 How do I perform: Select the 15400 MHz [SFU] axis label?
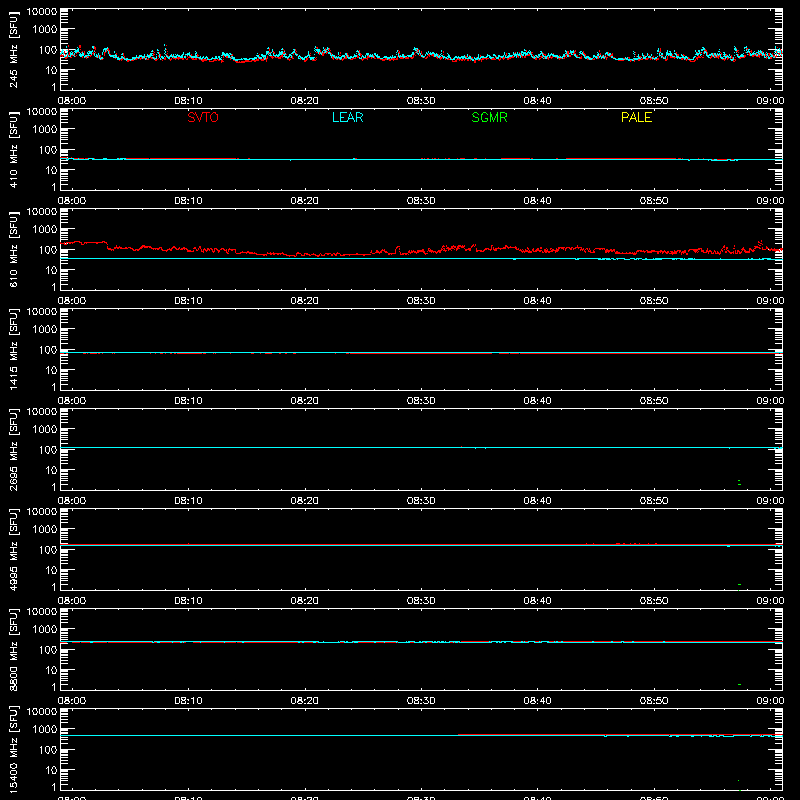point(13,749)
